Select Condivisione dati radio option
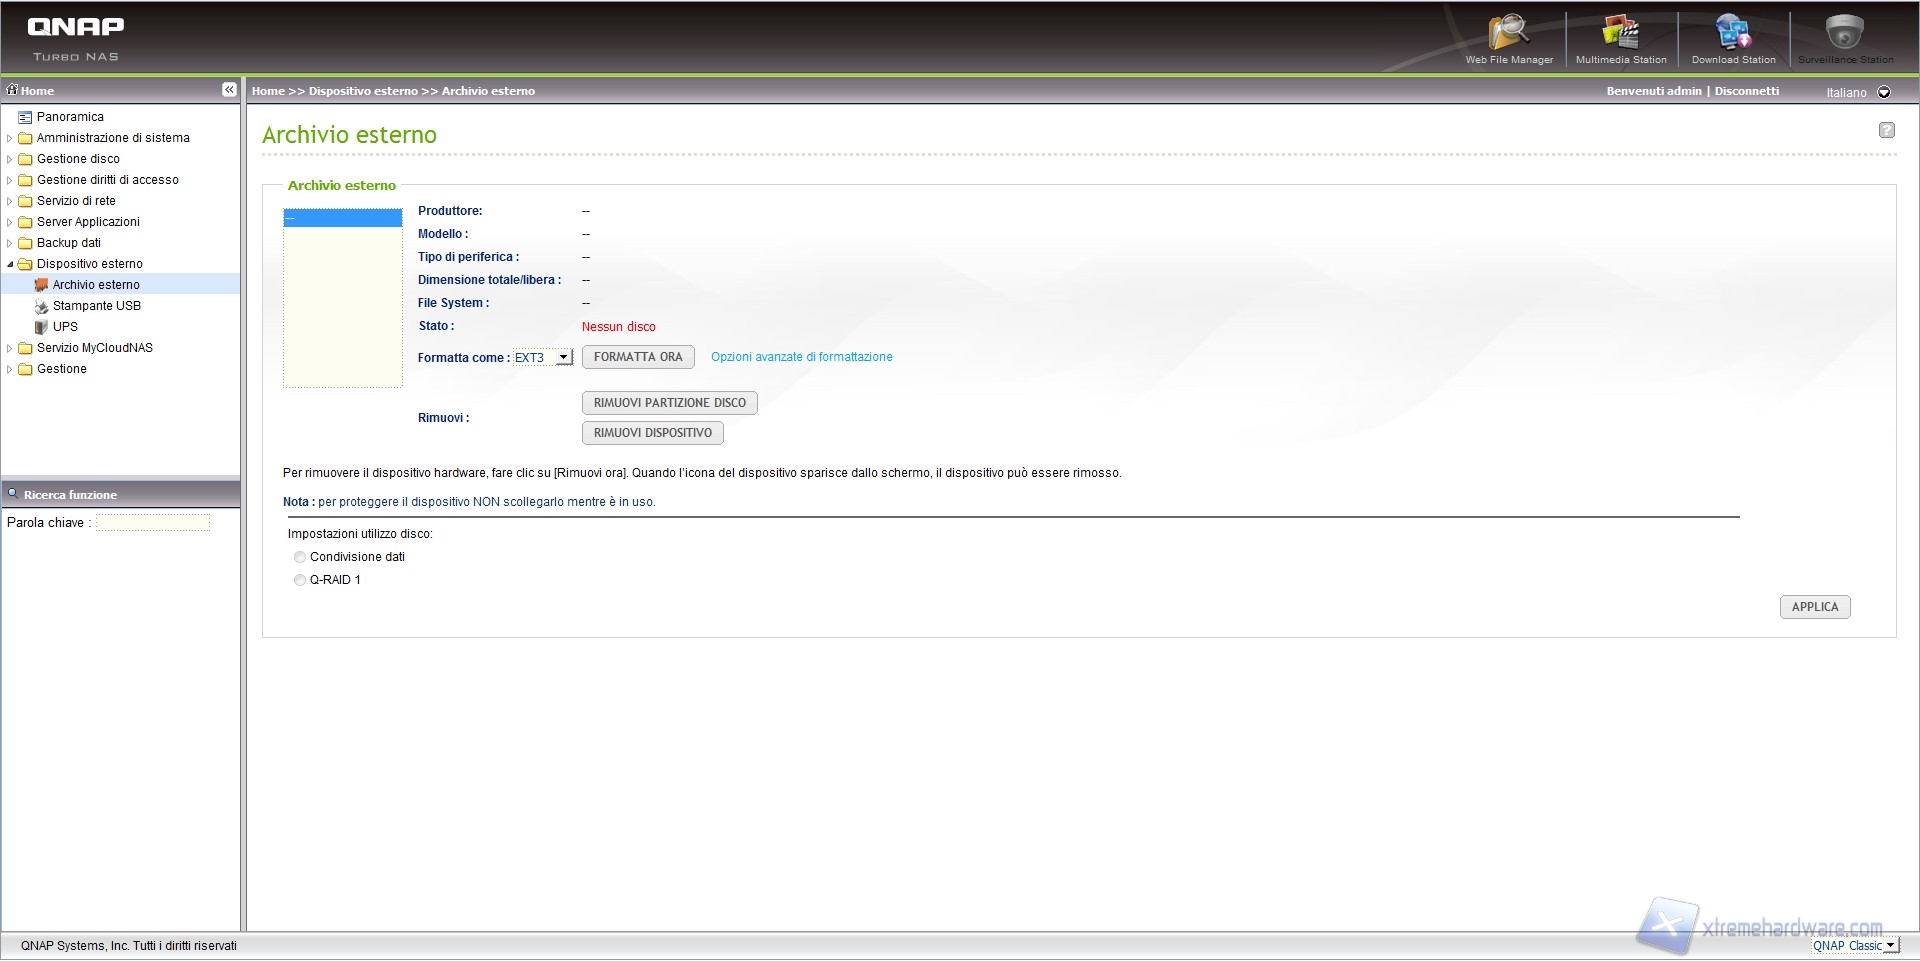1920x961 pixels. coord(300,557)
